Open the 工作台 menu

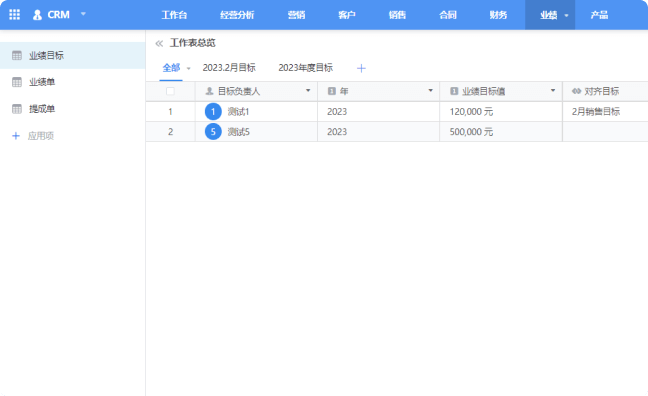pyautogui.click(x=174, y=15)
